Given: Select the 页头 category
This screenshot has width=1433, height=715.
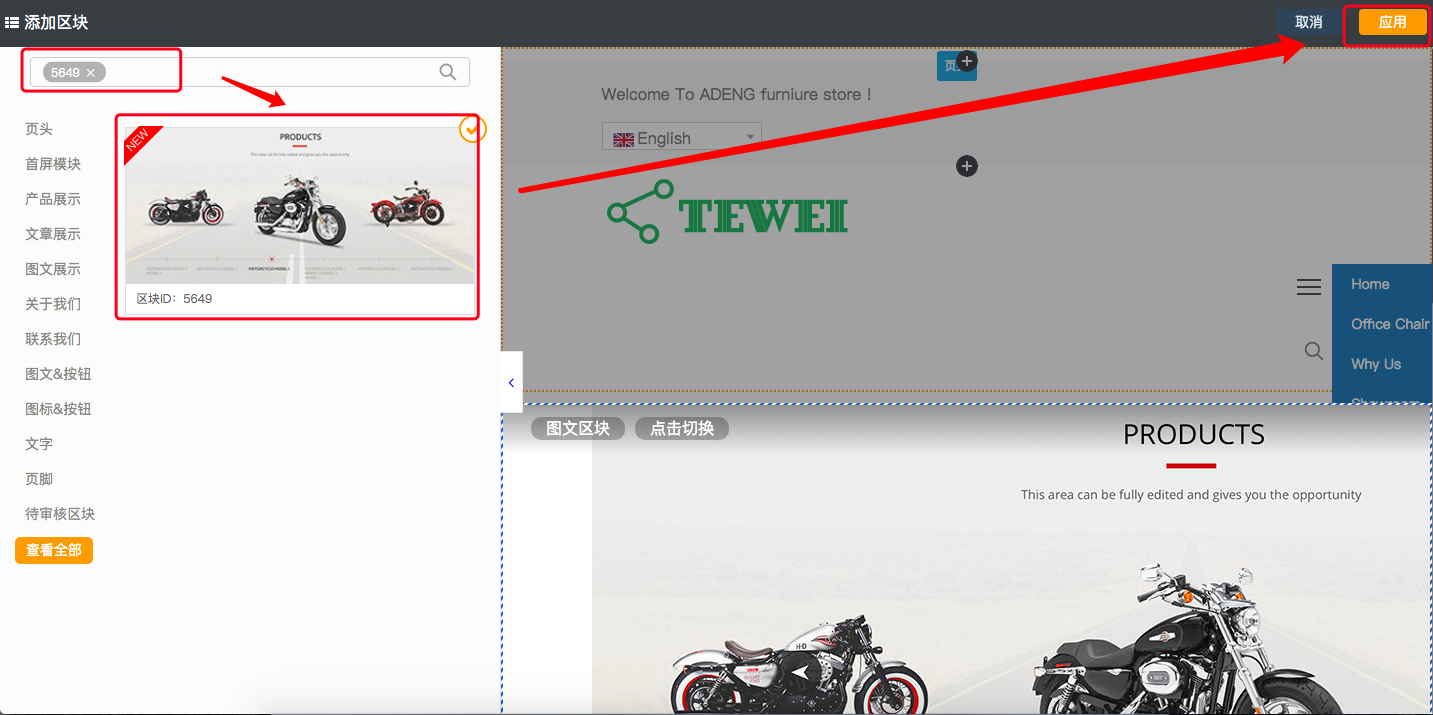Looking at the screenshot, I should pyautogui.click(x=39, y=129).
